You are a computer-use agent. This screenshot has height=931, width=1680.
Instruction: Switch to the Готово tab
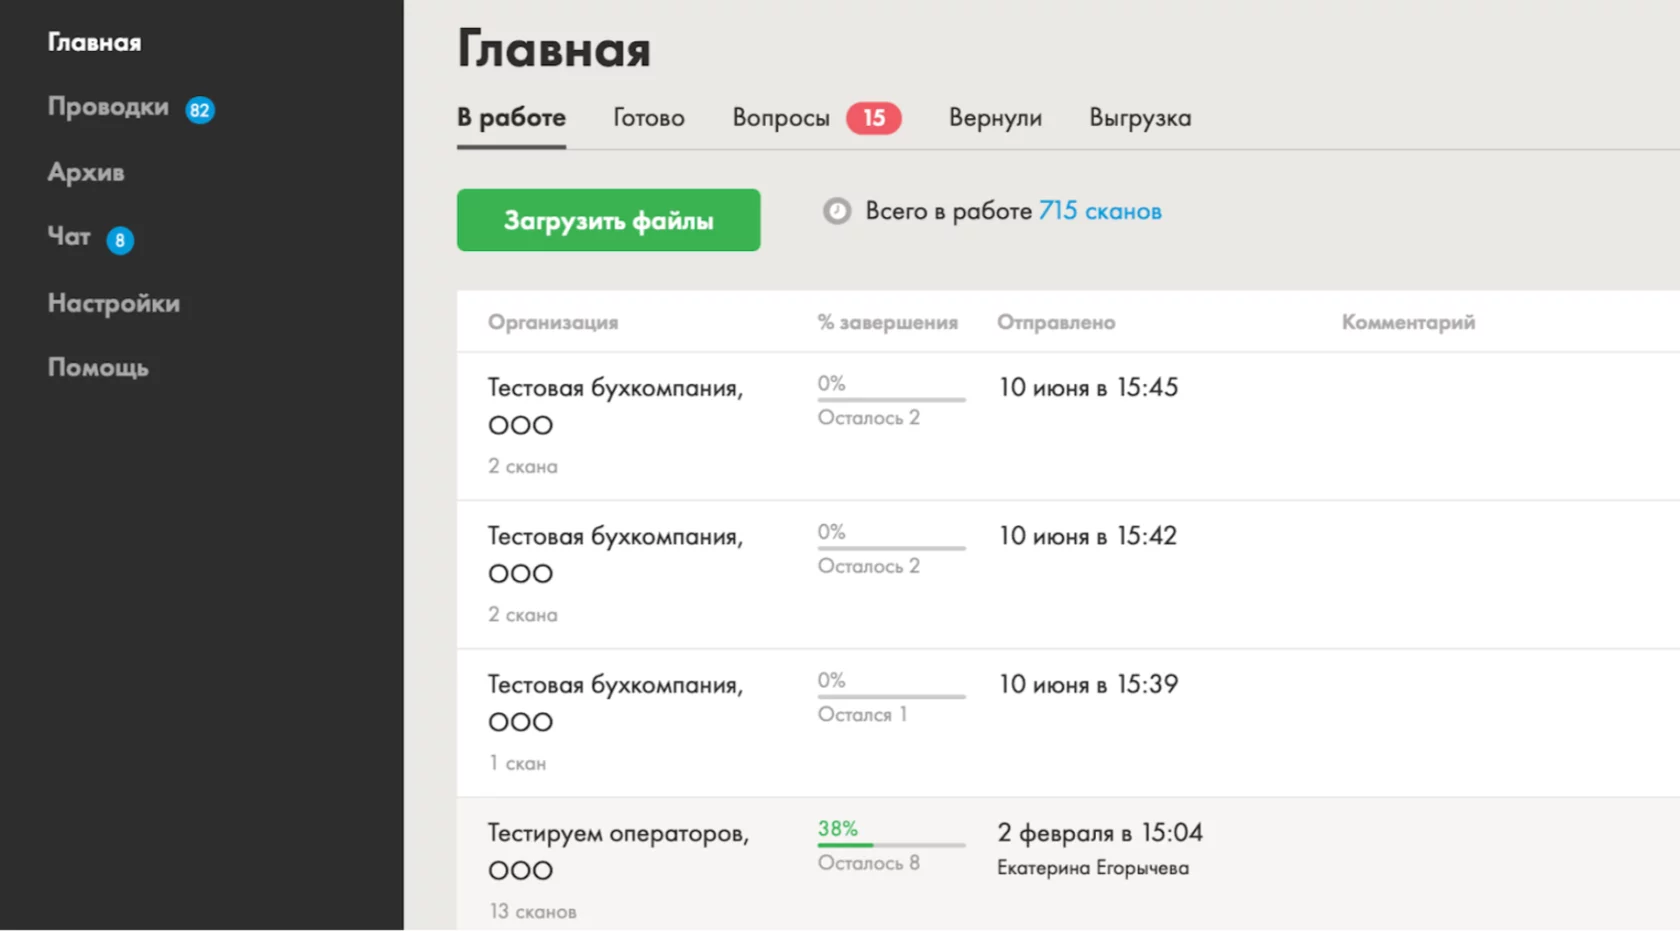coord(649,118)
